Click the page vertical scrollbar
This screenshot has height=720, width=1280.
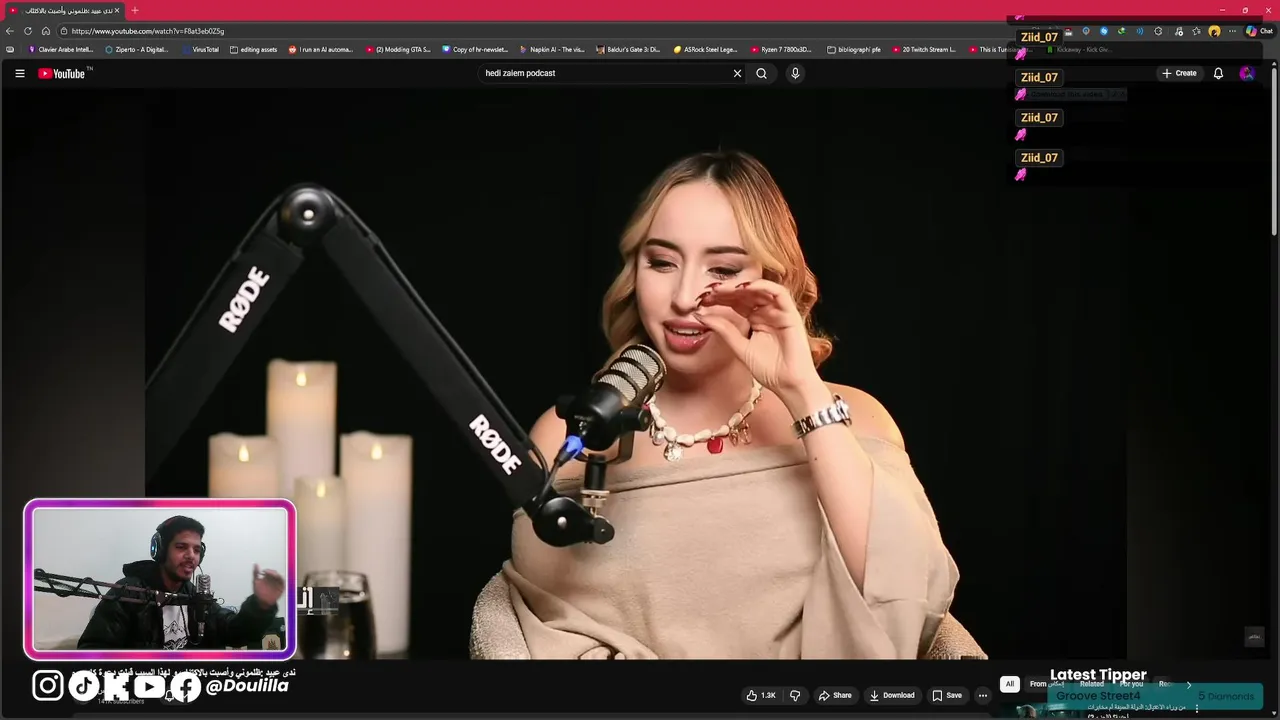pyautogui.click(x=1274, y=150)
